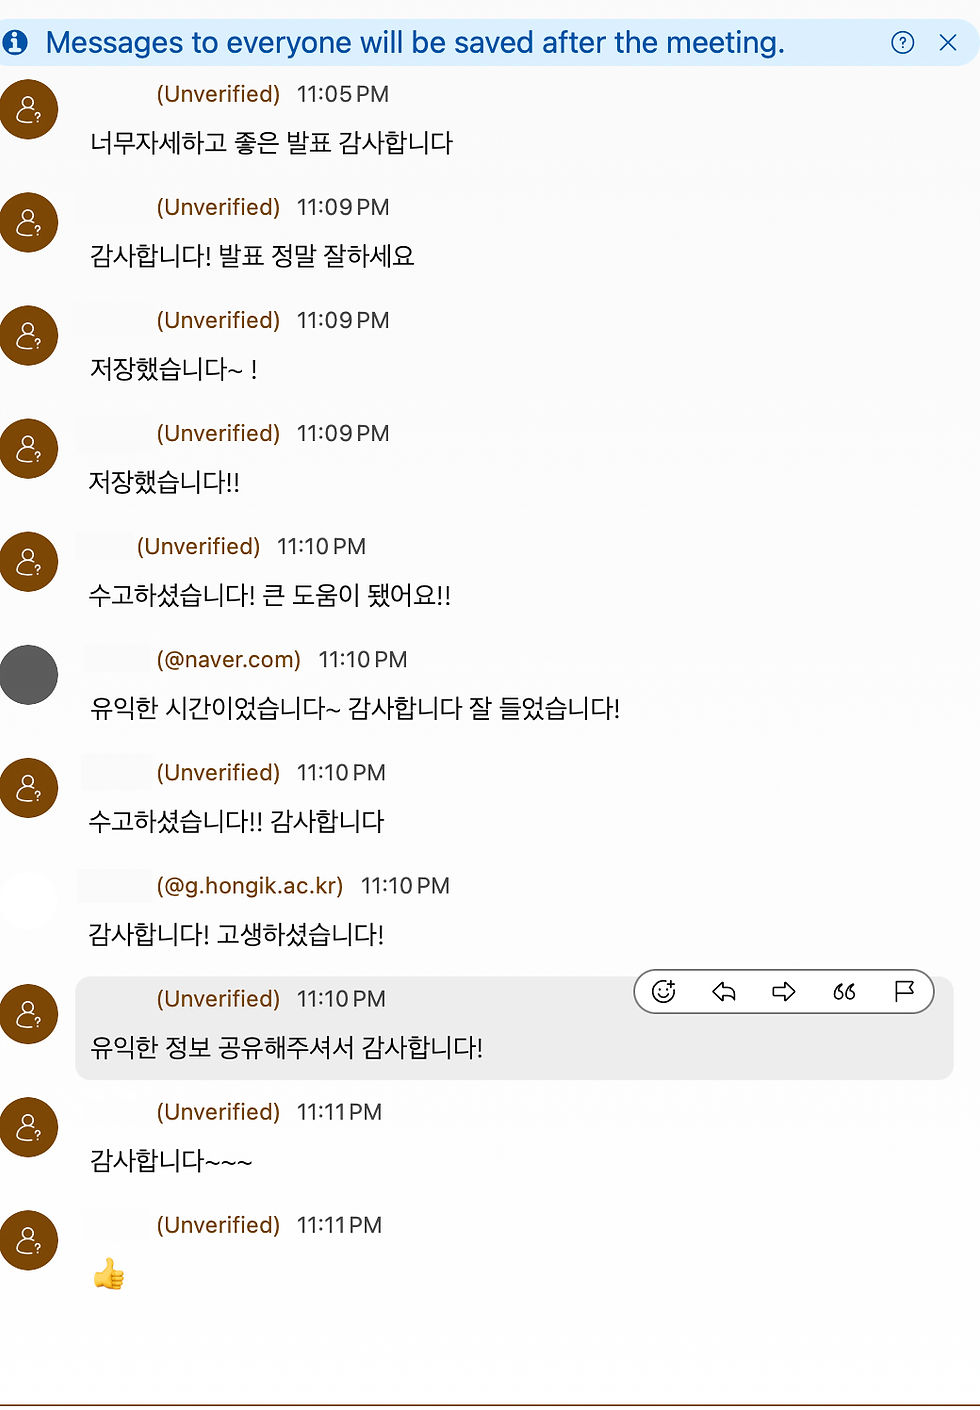Viewport: 980px width, 1410px height.
Task: Dismiss the saved messages banner with X
Action: [948, 42]
